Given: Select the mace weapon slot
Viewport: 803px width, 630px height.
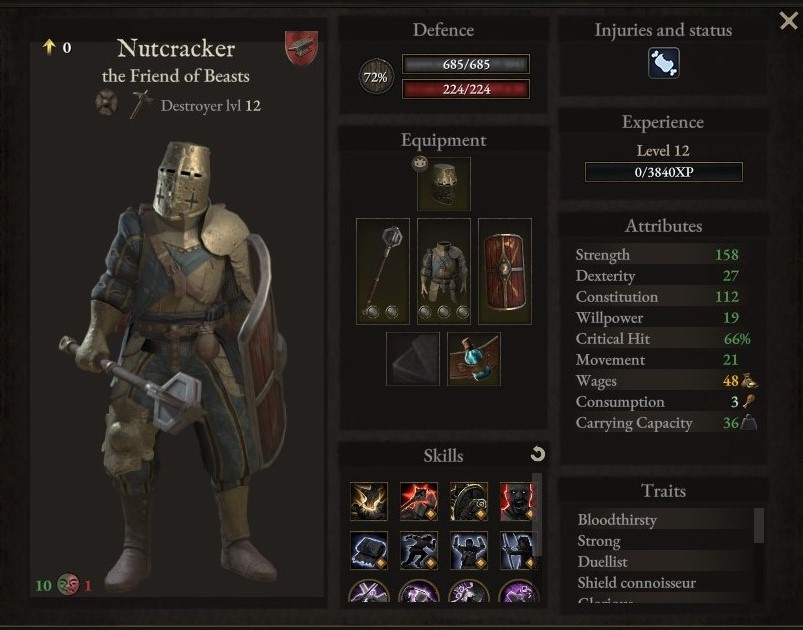Looking at the screenshot, I should (383, 271).
